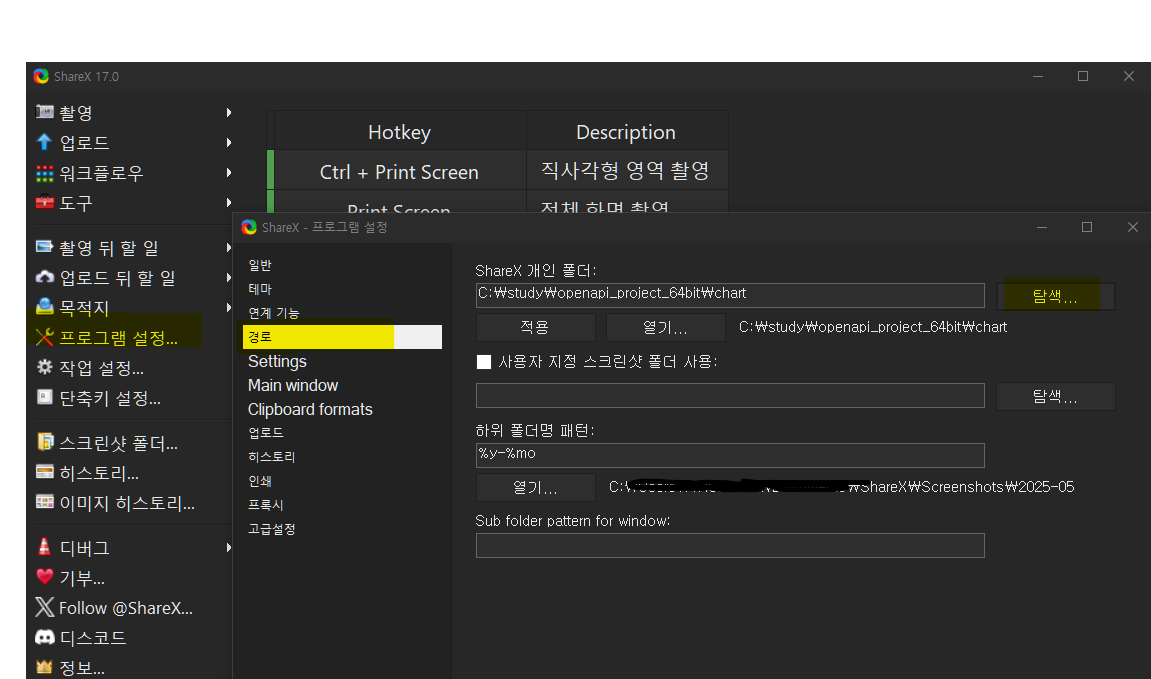Click the 이미지 히스토리 icon
This screenshot has height=679, width=1151.
pyautogui.click(x=45, y=502)
